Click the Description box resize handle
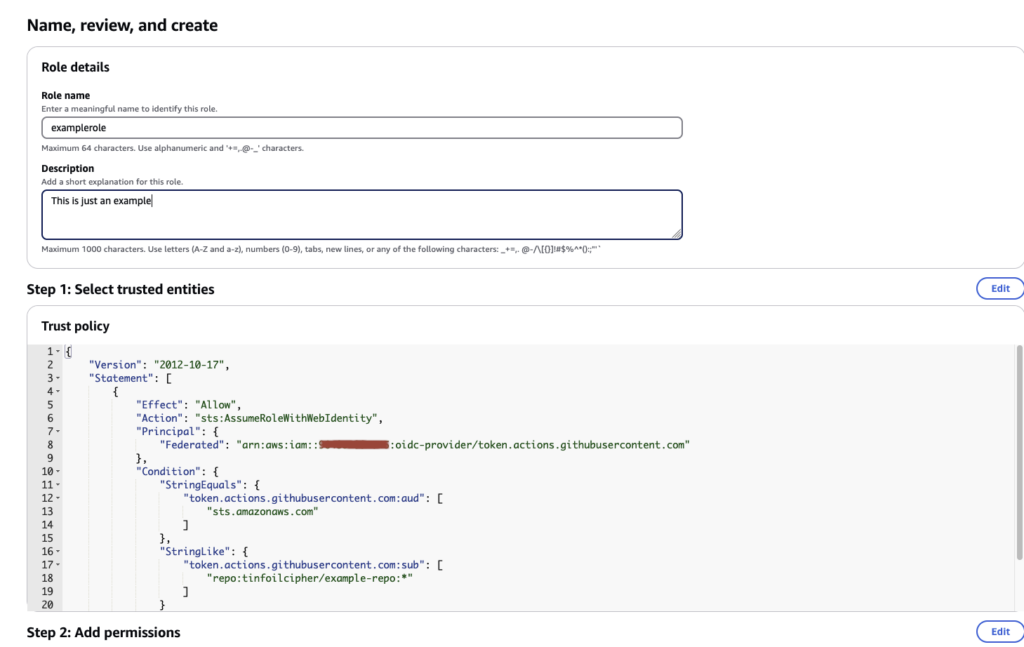Viewport: 1024px width, 647px height. 677,234
